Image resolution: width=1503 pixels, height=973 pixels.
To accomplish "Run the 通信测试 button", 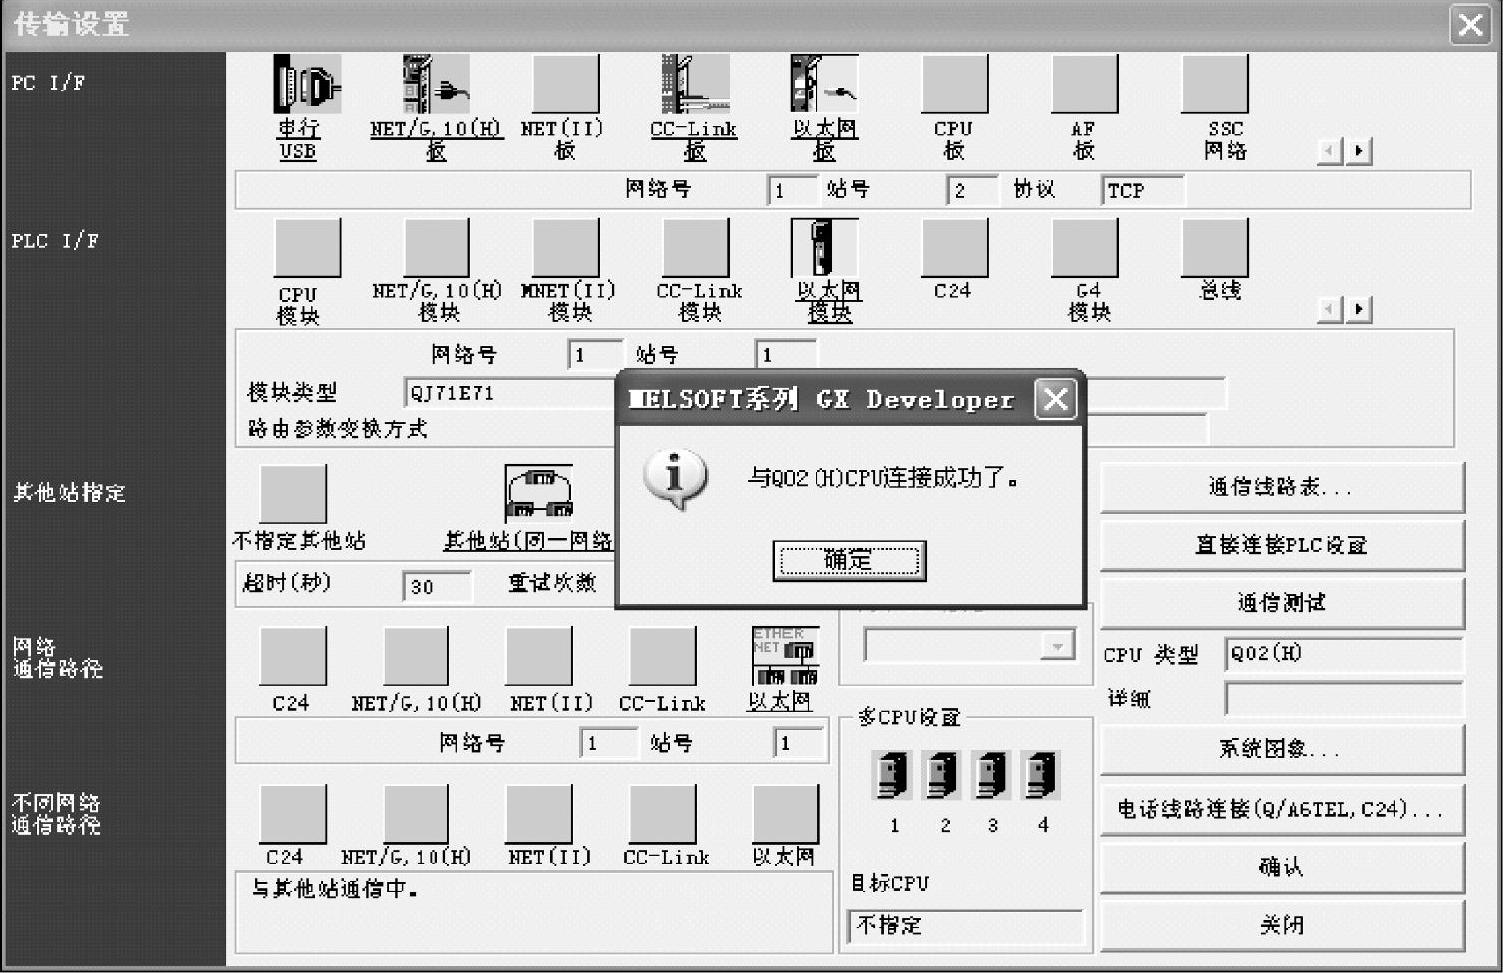I will click(x=1282, y=603).
